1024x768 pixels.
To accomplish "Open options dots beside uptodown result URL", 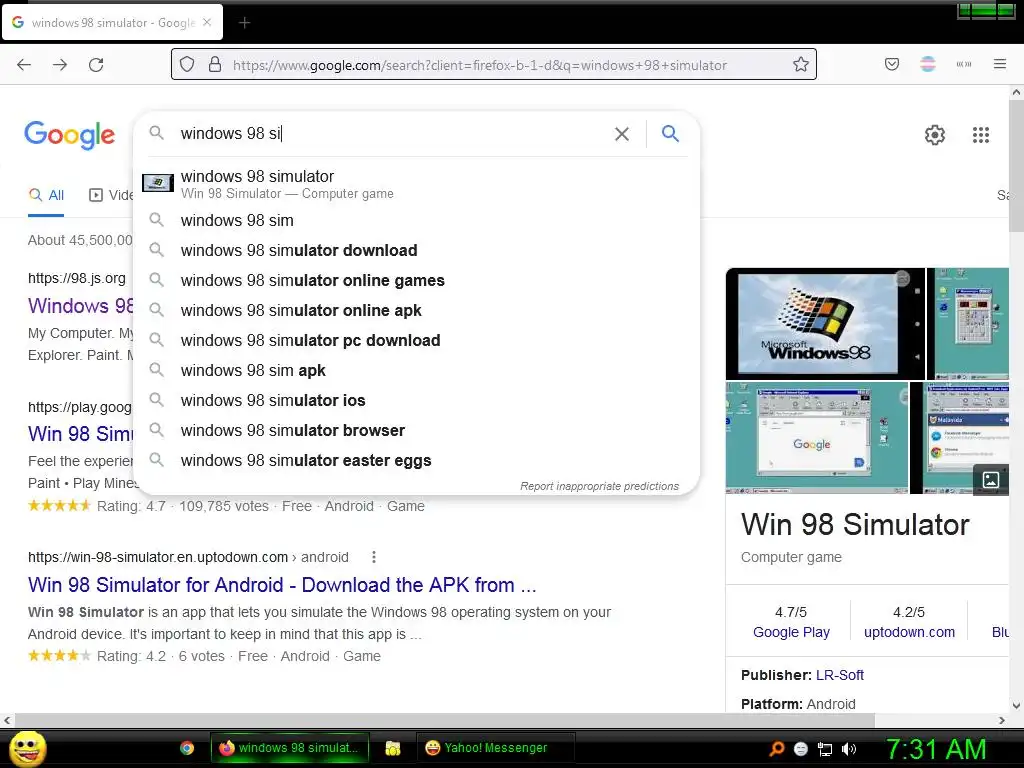I will click(374, 557).
